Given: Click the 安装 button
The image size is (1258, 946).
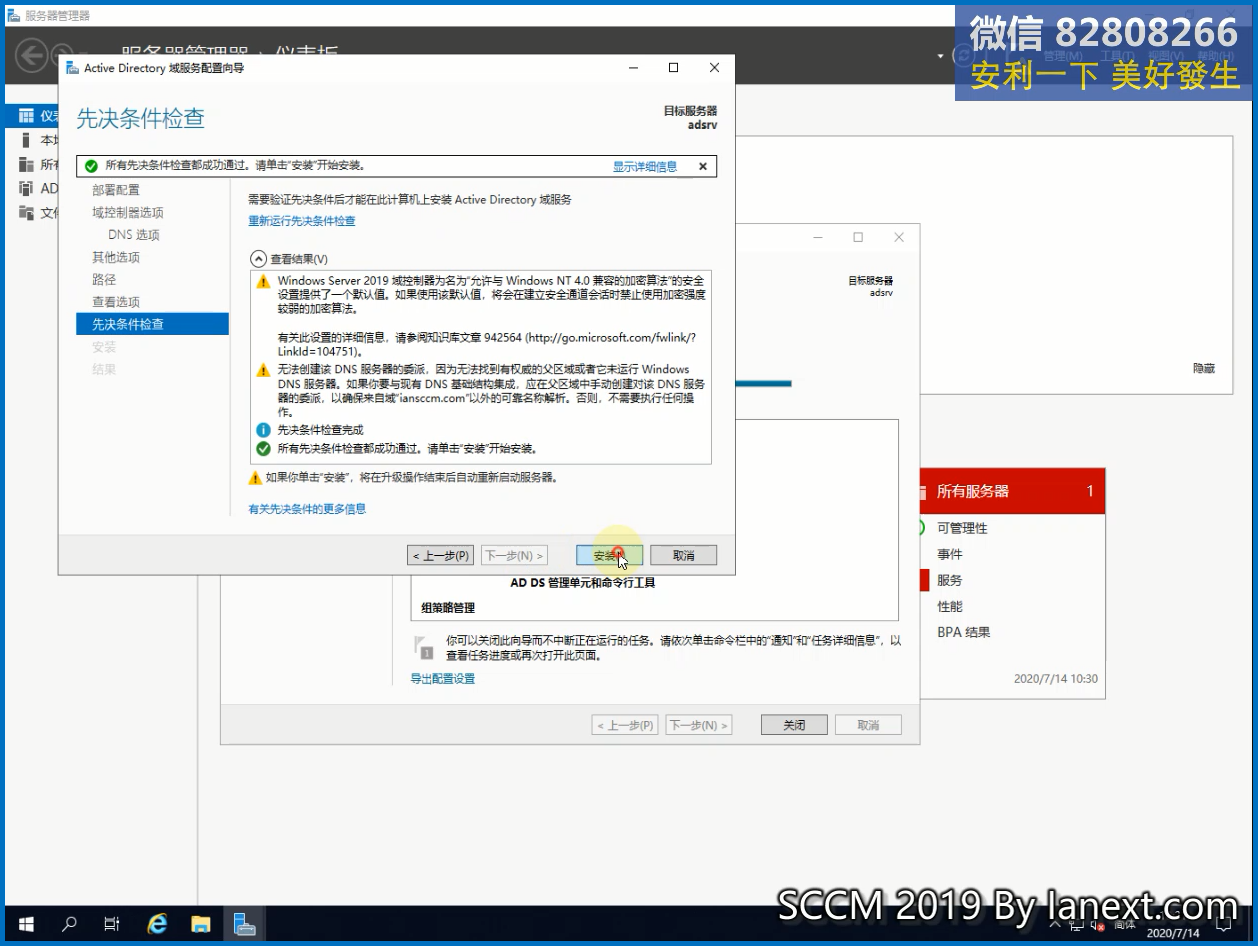Looking at the screenshot, I should pos(610,555).
